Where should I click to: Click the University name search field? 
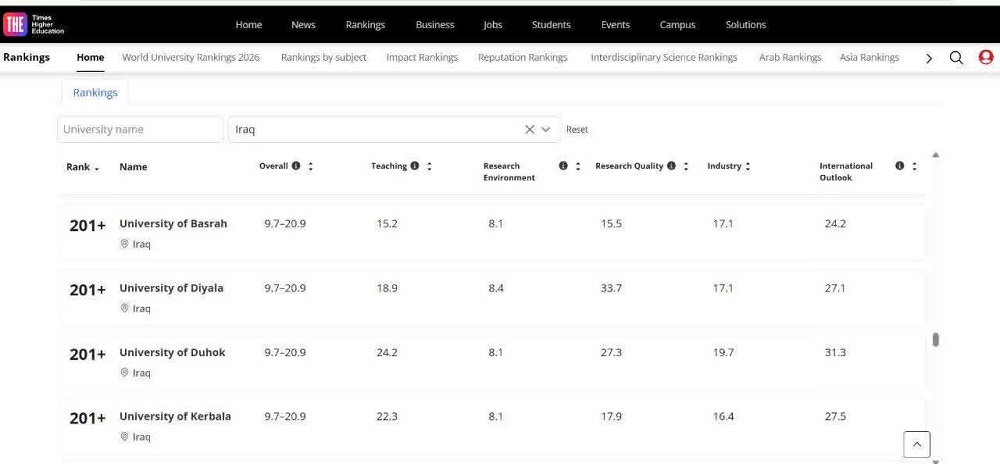point(140,130)
